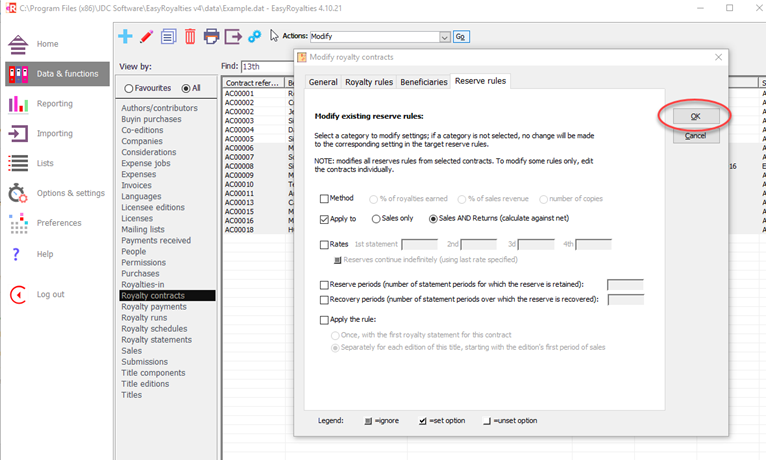Click the red trash Delete icon
The height and width of the screenshot is (460, 766).
tap(190, 36)
